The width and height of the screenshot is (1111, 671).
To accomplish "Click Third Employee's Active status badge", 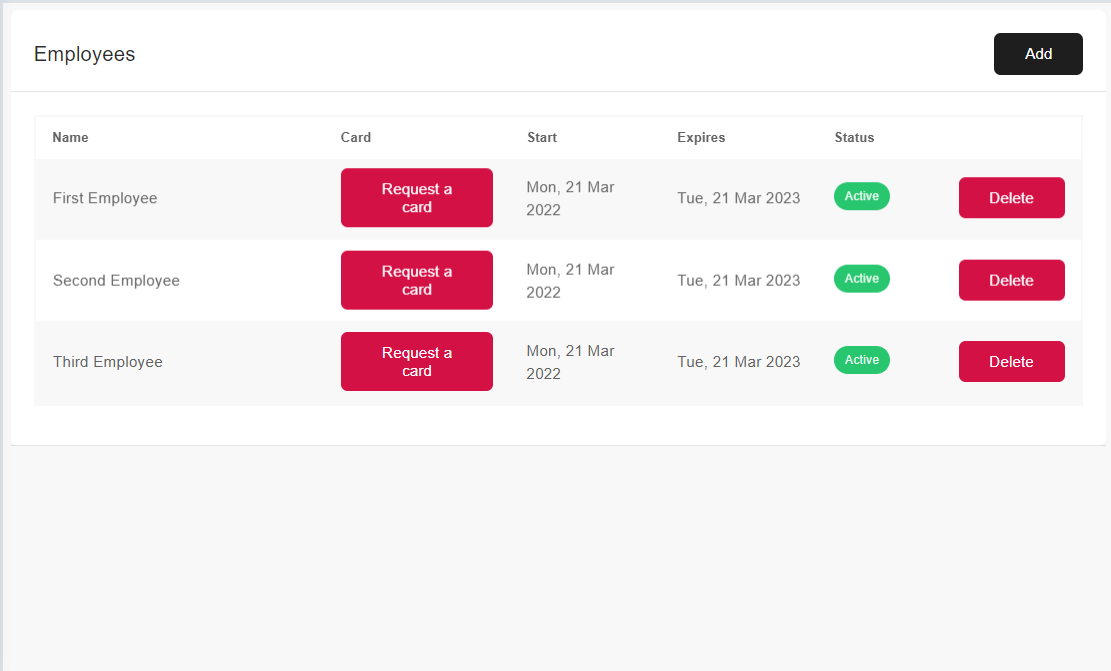I will [861, 360].
